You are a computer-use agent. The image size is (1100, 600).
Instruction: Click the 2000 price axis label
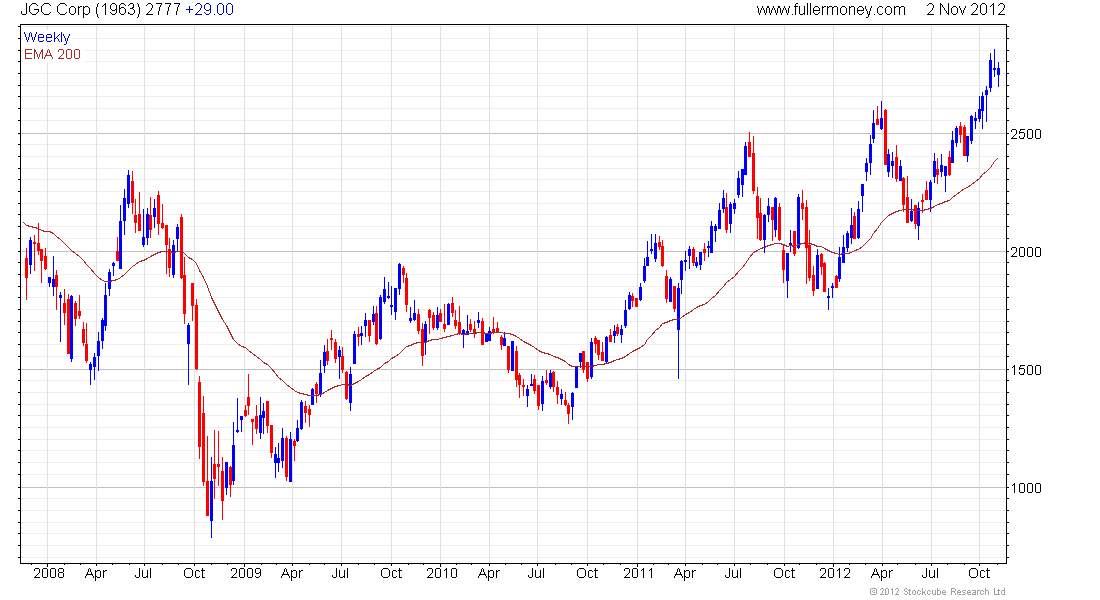(x=1026, y=252)
